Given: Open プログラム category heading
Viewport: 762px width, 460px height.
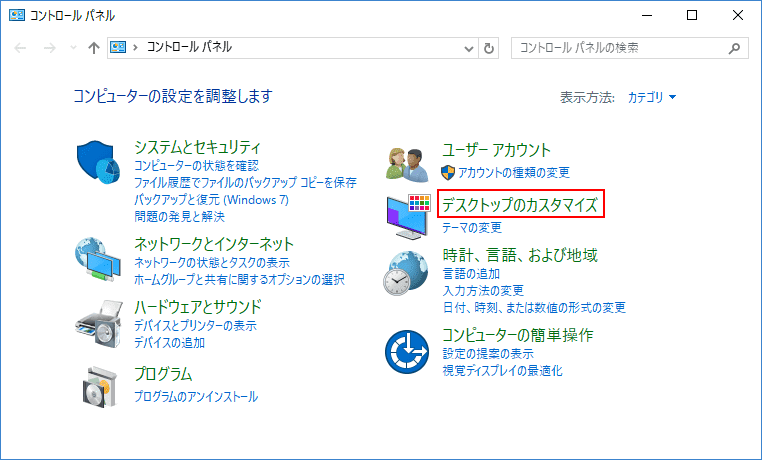Looking at the screenshot, I should click(163, 374).
